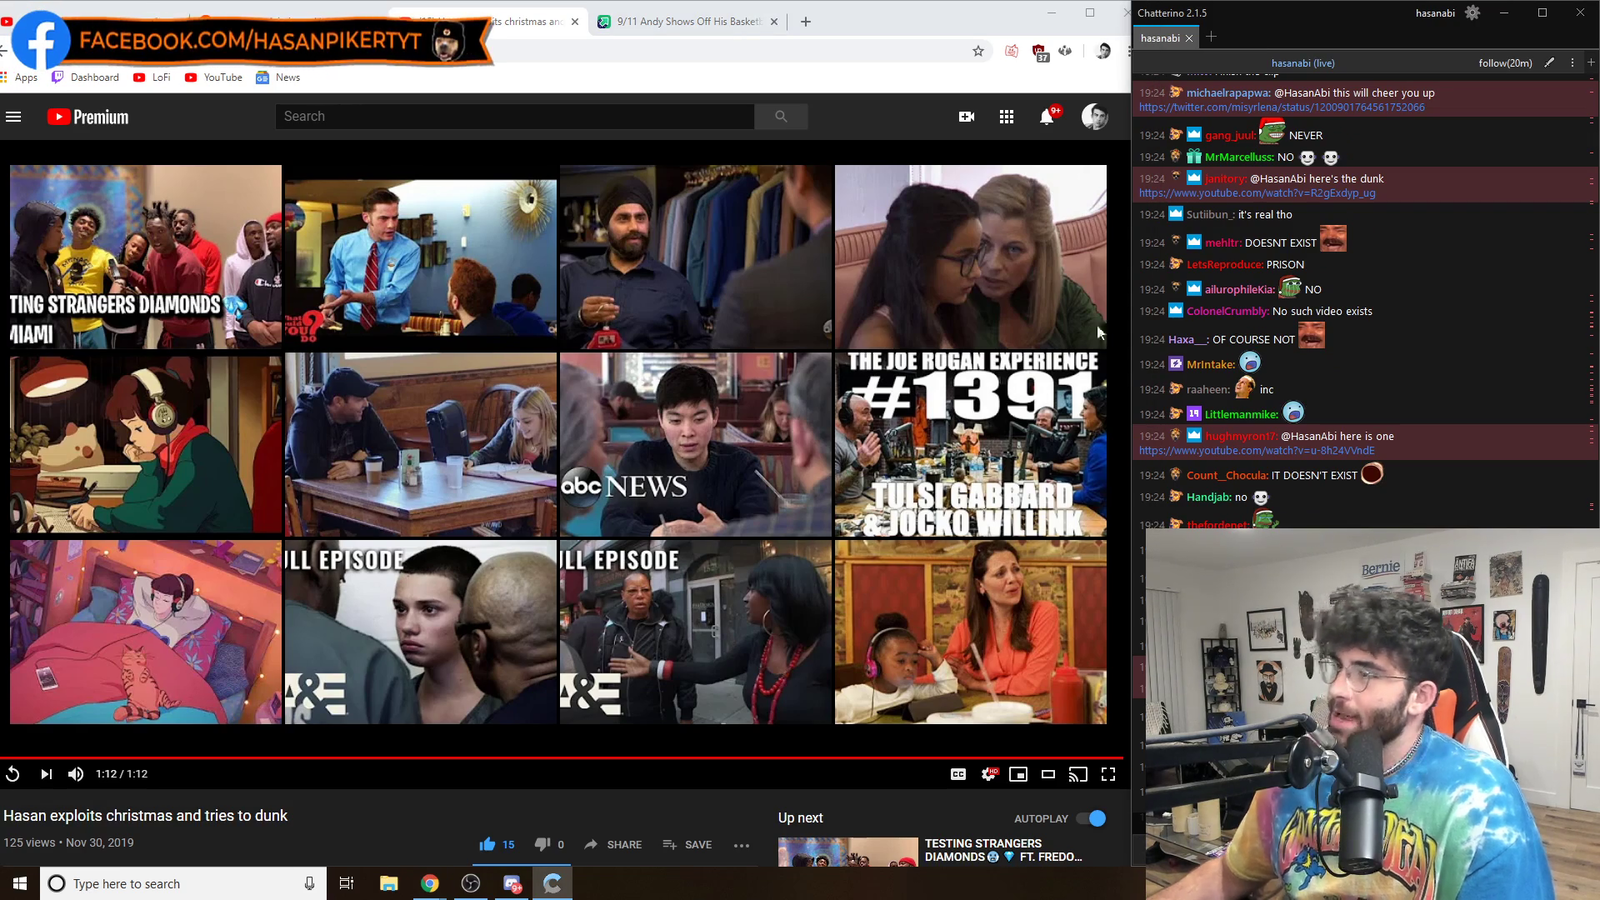1600x900 pixels.
Task: Open Chatterino settings gear
Action: pos(1472,13)
